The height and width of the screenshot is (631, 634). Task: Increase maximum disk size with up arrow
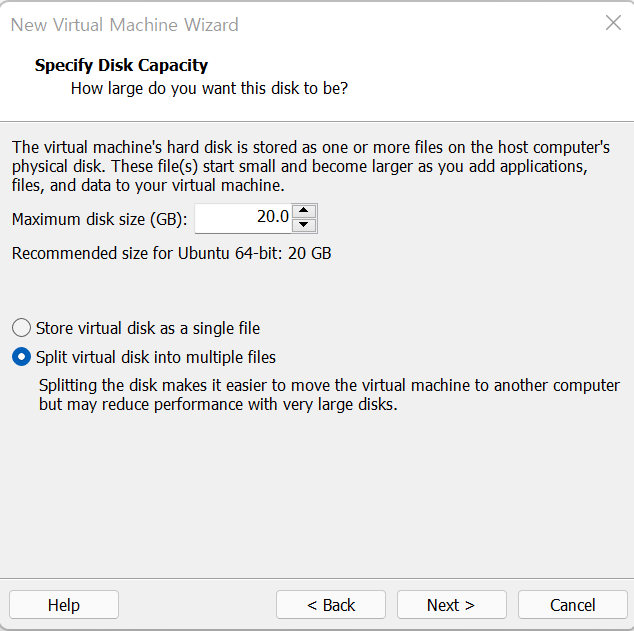[304, 211]
